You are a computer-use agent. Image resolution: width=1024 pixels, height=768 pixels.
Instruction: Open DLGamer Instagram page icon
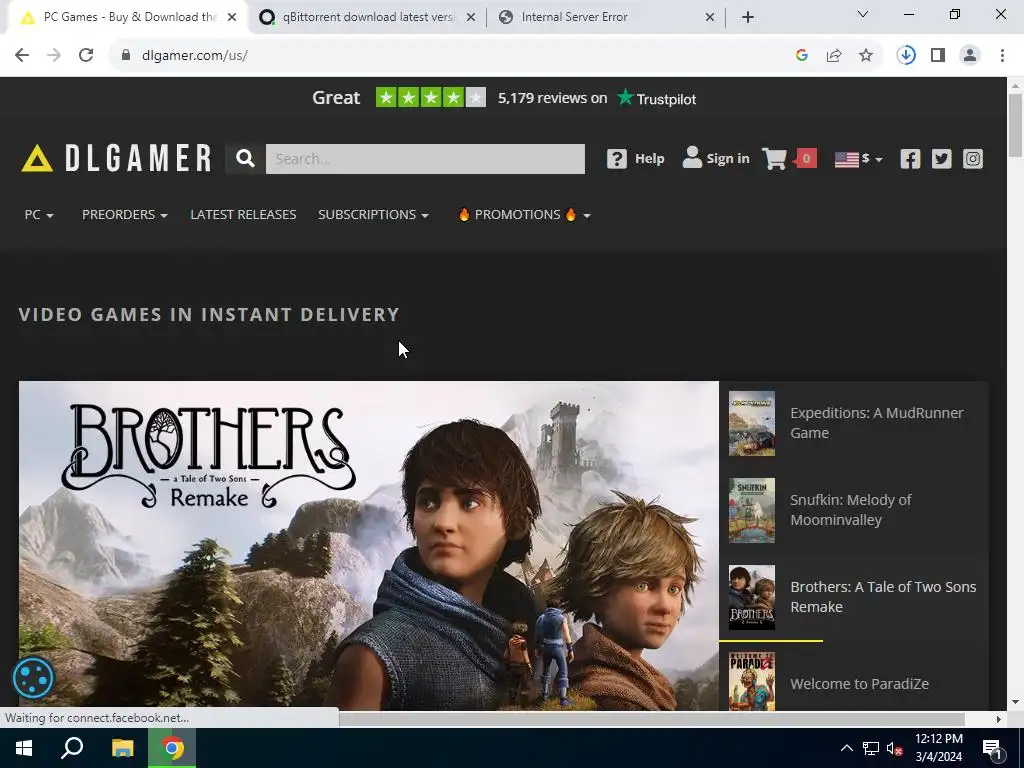972,159
